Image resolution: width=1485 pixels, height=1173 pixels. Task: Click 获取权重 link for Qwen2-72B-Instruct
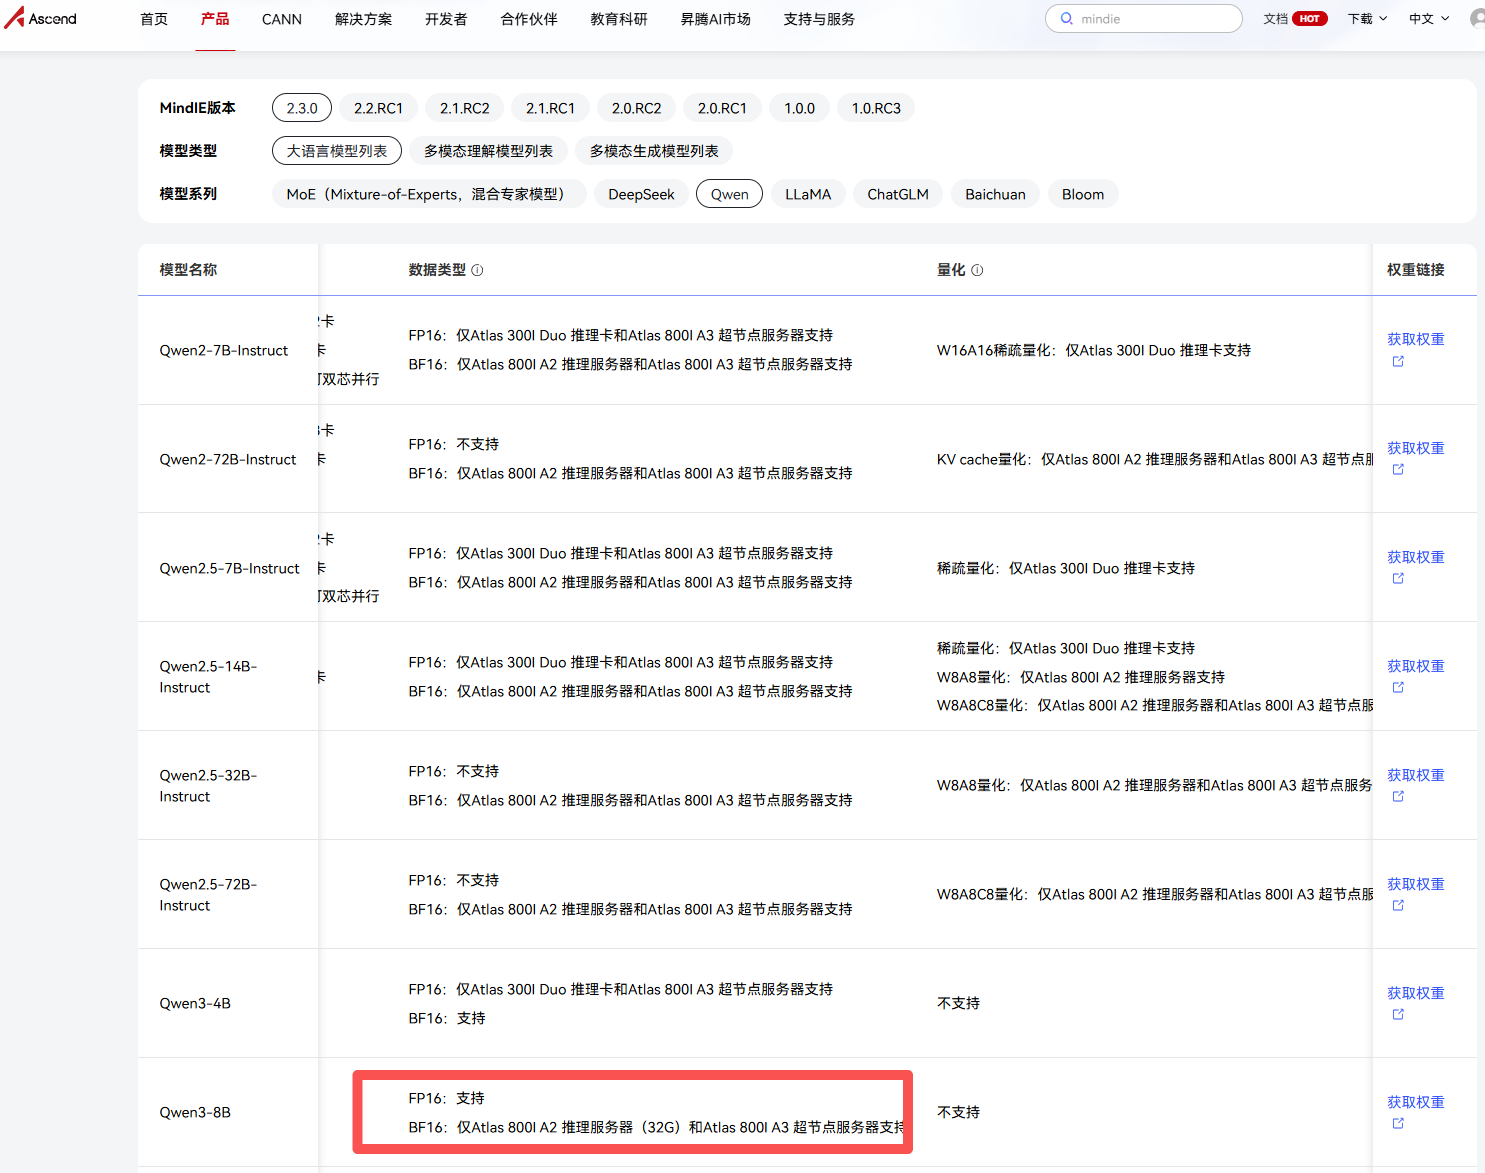[x=1416, y=448]
